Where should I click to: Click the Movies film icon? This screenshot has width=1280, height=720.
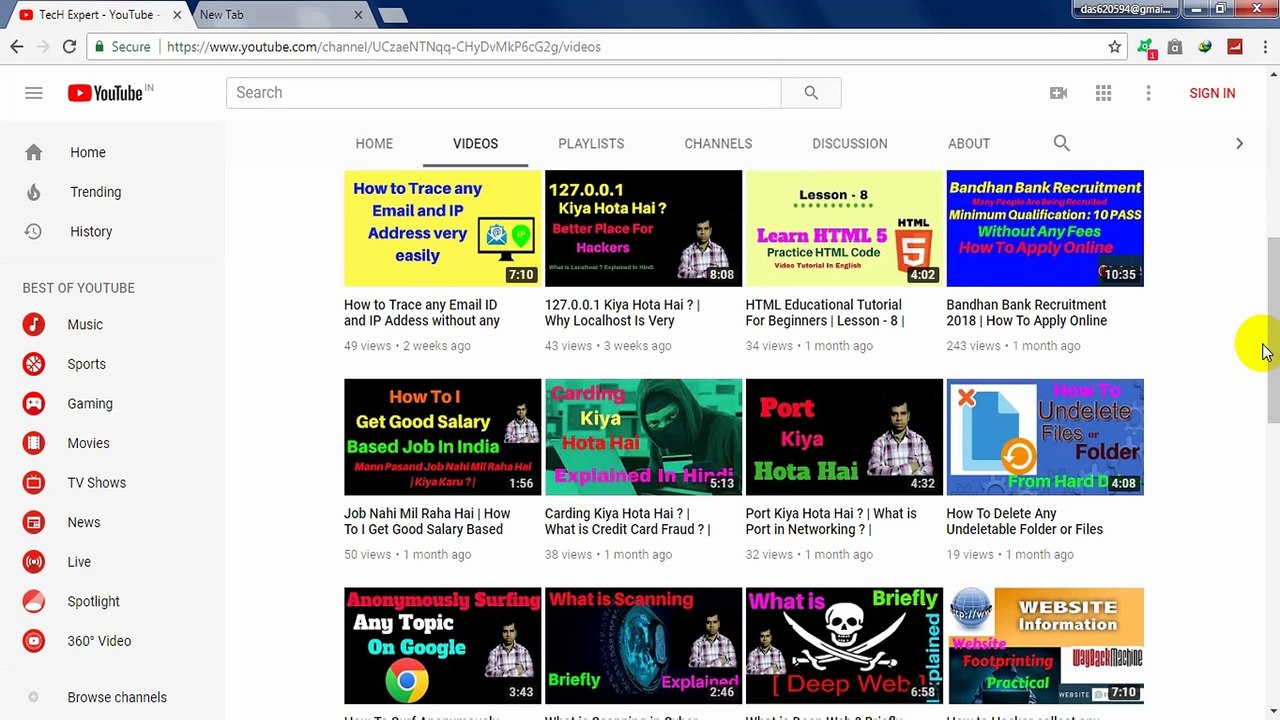34,443
